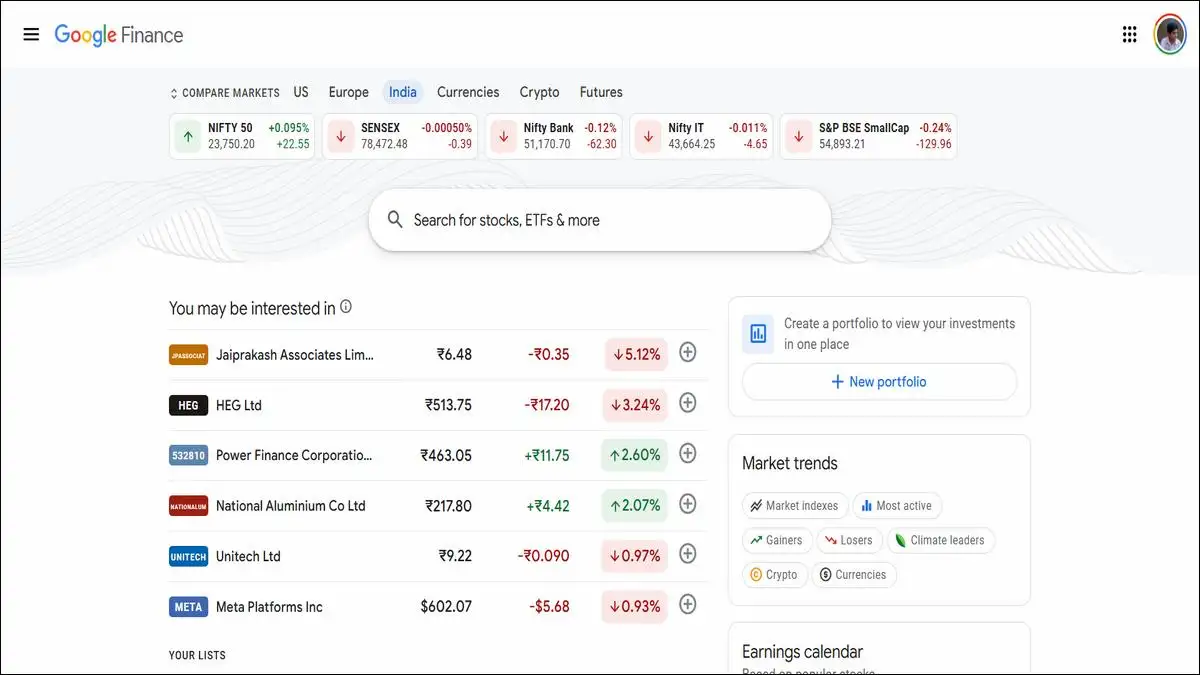Open the Losers chip

(x=849, y=540)
